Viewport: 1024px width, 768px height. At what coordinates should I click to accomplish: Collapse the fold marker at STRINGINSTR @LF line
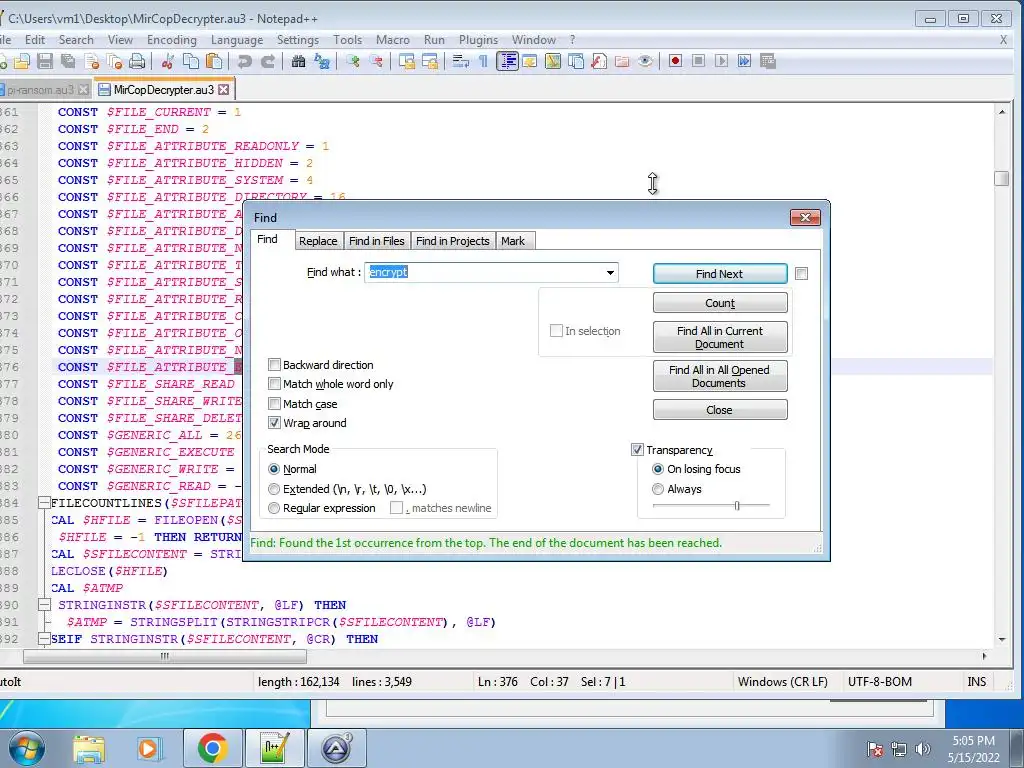(44, 605)
